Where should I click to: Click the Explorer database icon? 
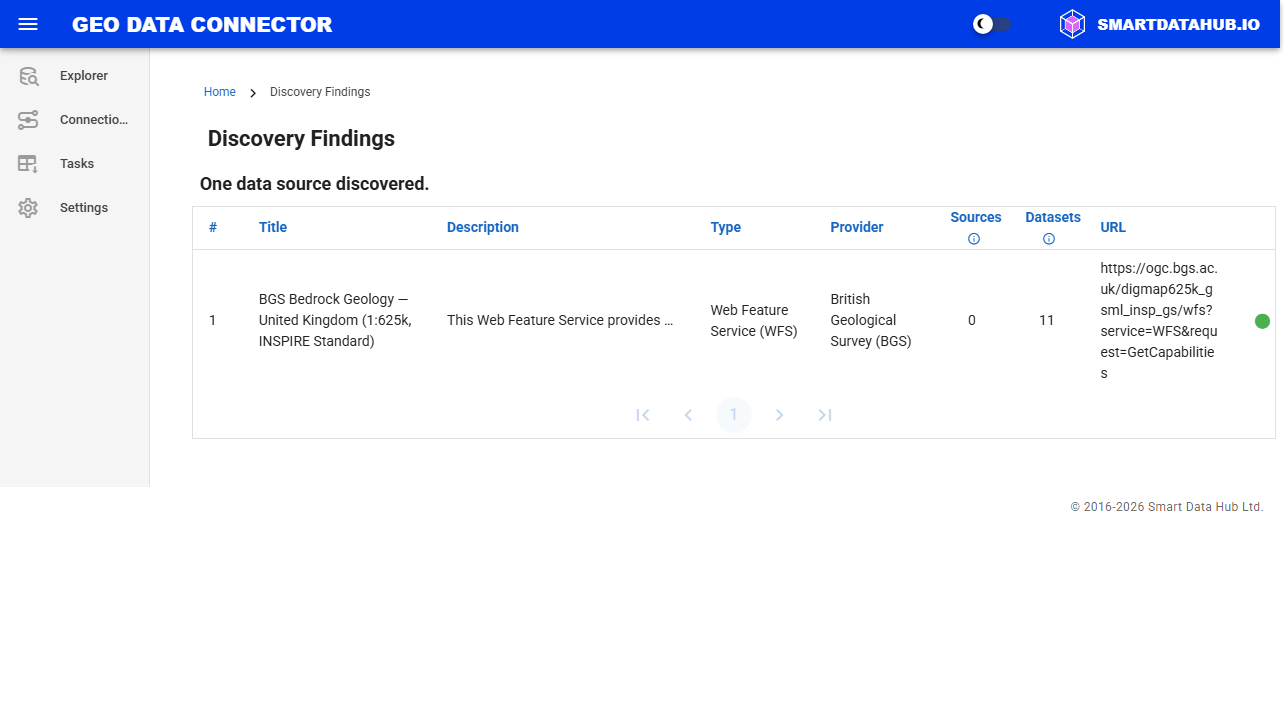[x=28, y=76]
